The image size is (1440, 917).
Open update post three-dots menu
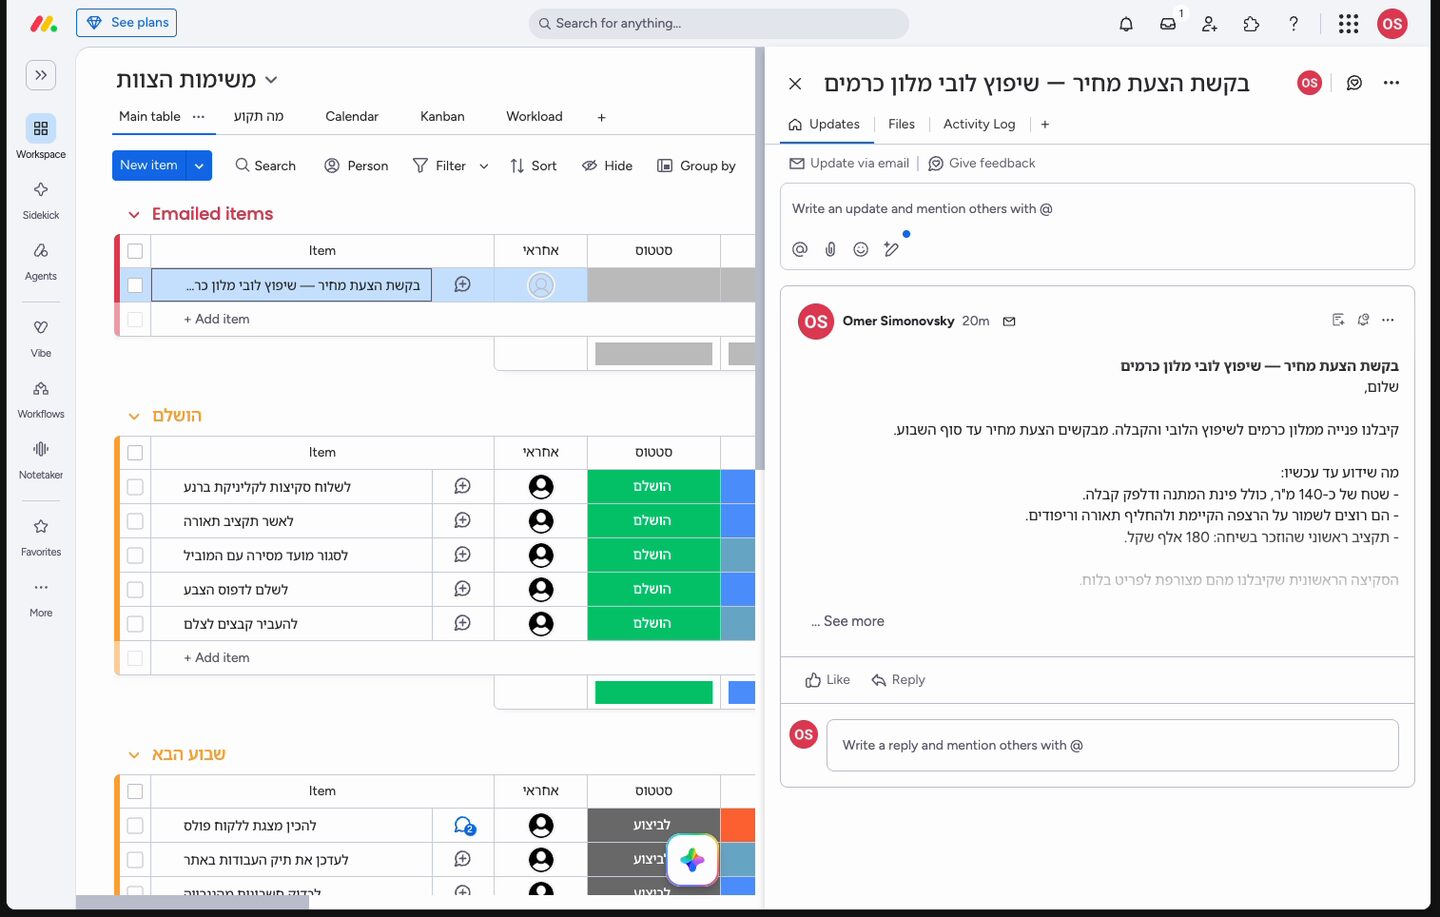(1388, 320)
